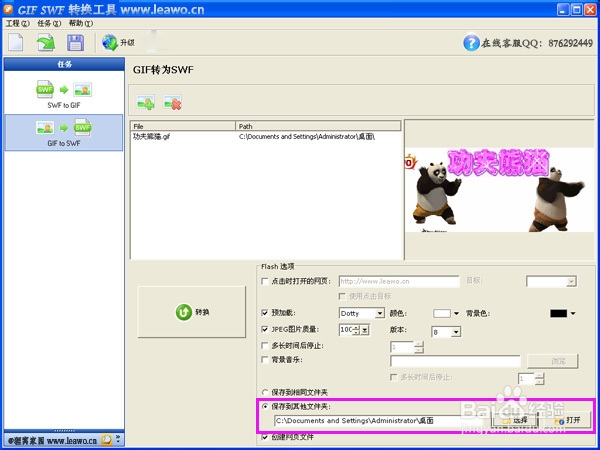Click the Path column header
600x450 pixels.
click(x=318, y=126)
